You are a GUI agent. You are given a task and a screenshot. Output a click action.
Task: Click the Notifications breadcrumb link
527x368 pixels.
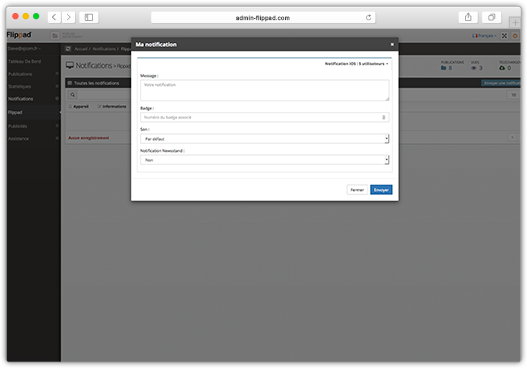click(104, 49)
